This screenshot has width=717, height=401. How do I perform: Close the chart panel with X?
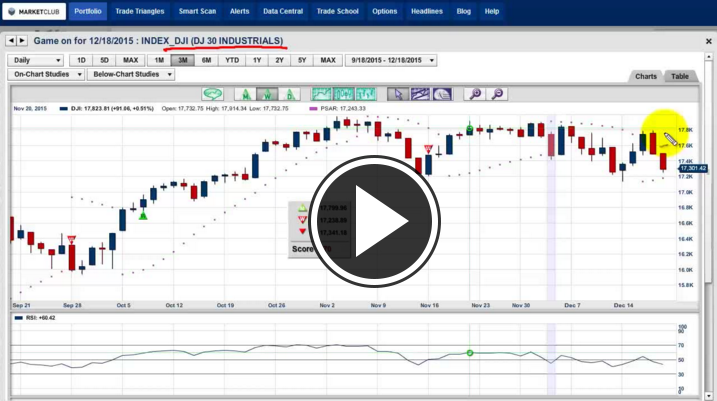tap(709, 41)
